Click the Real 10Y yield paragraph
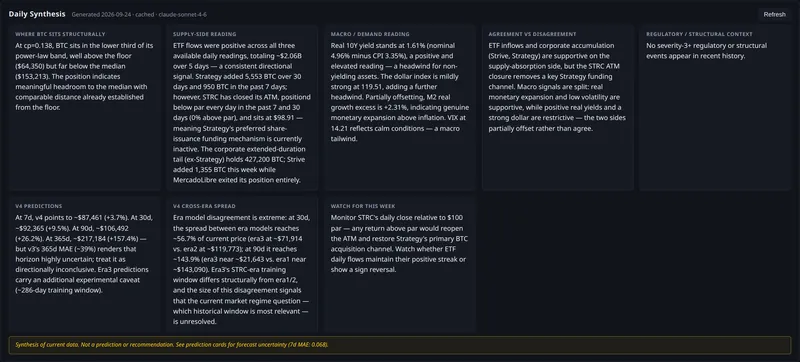The width and height of the screenshot is (800, 362). (x=400, y=92)
